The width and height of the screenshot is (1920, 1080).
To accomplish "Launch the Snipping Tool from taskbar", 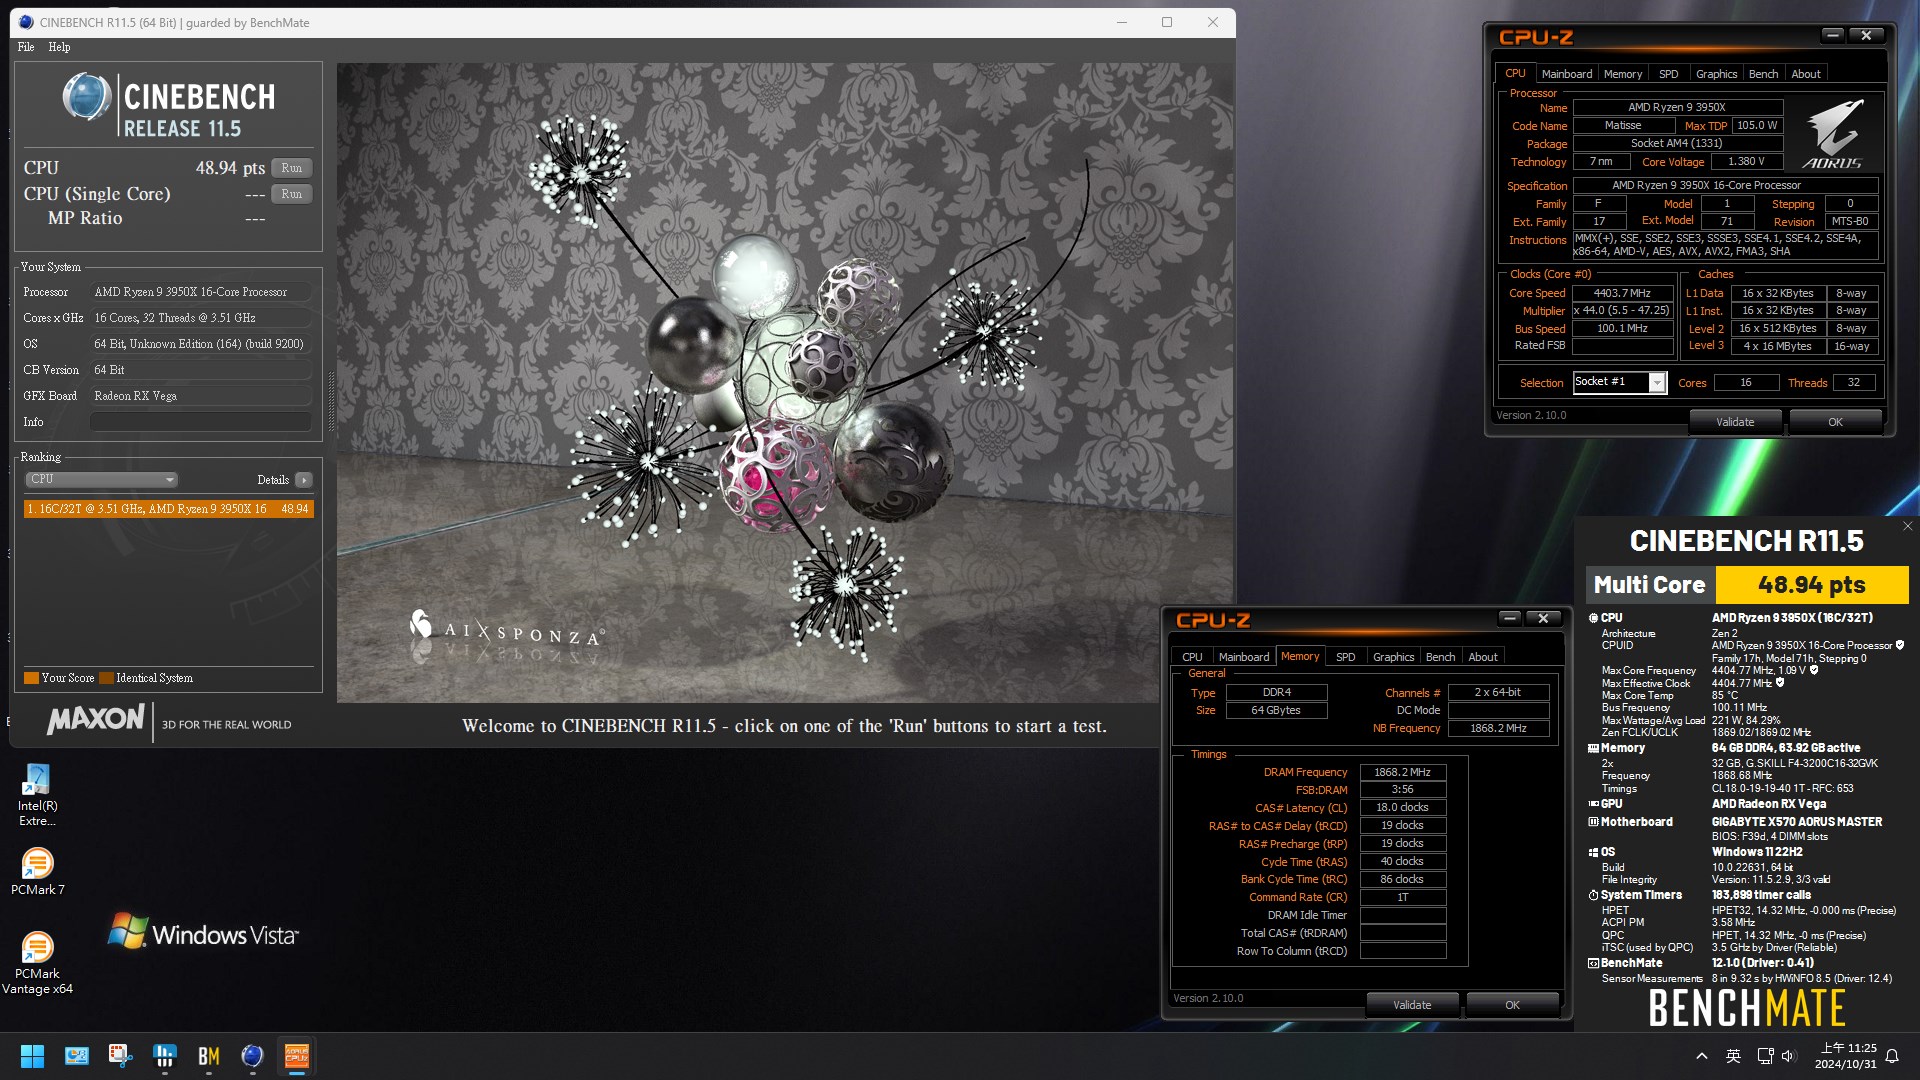I will tap(120, 1056).
